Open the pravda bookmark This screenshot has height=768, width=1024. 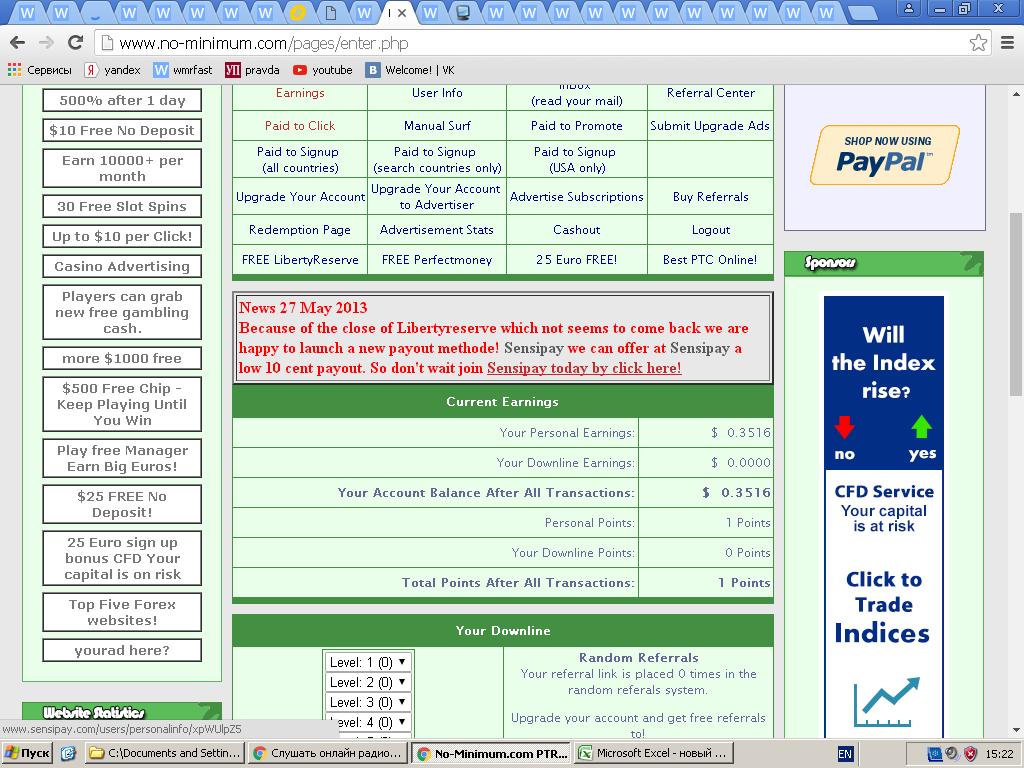pyautogui.click(x=252, y=70)
